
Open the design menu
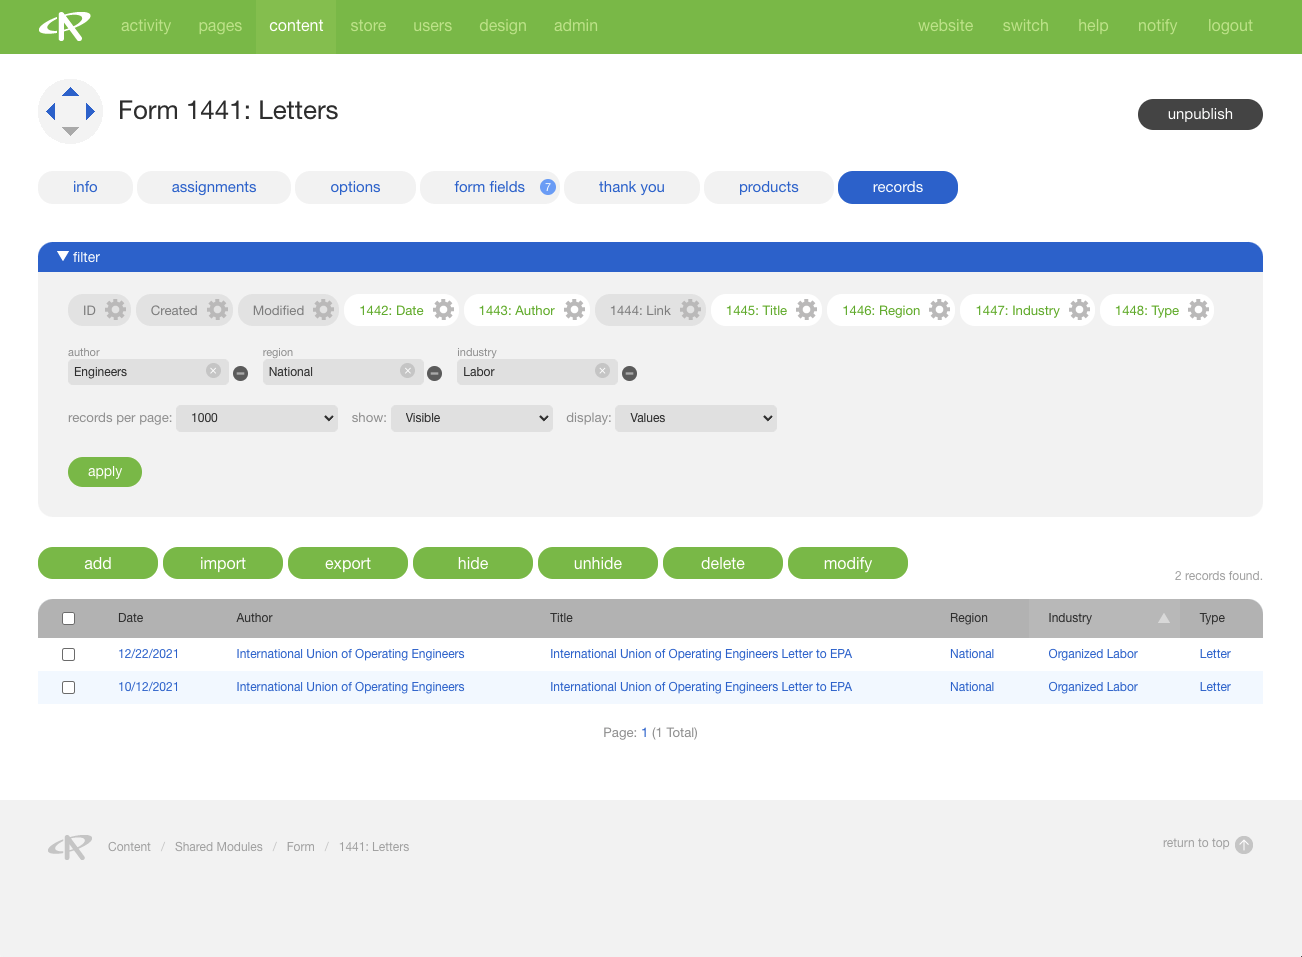pyautogui.click(x=503, y=26)
